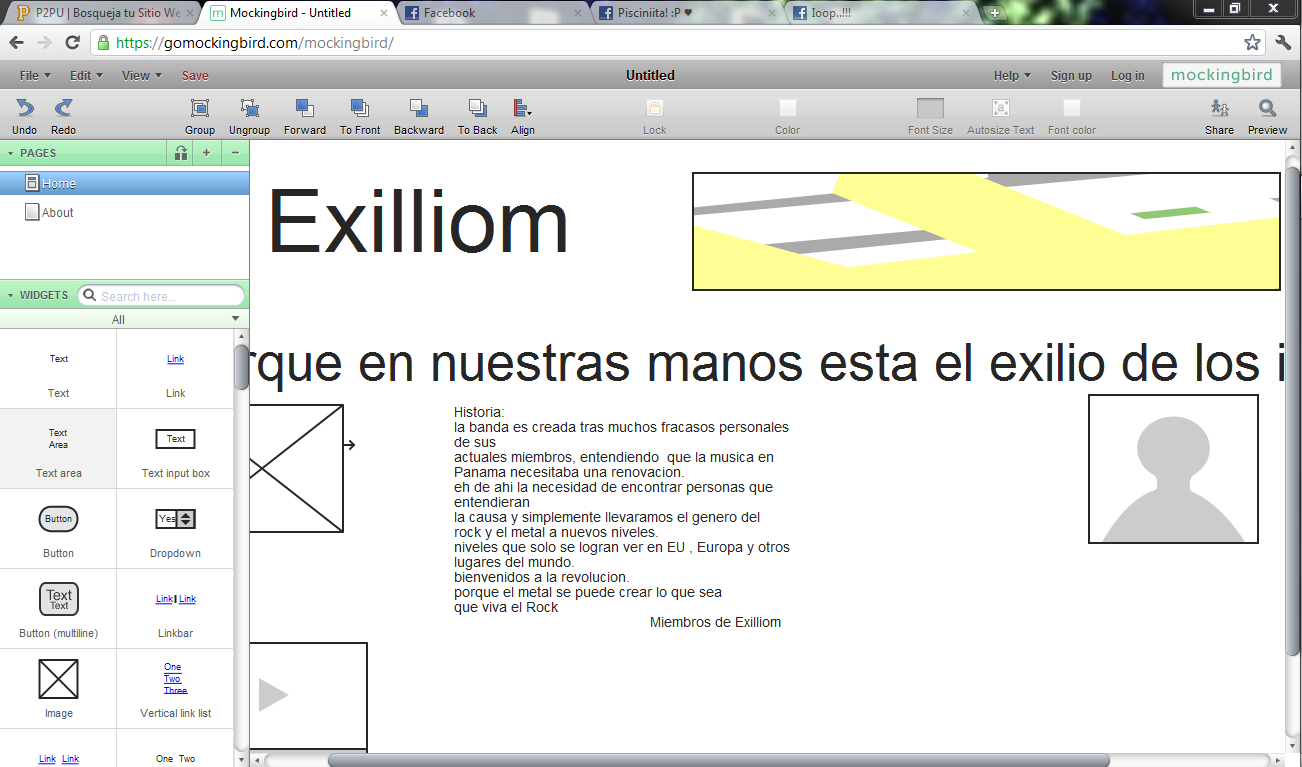Image resolution: width=1302 pixels, height=767 pixels.
Task: Select the About page
Action: [x=124, y=212]
